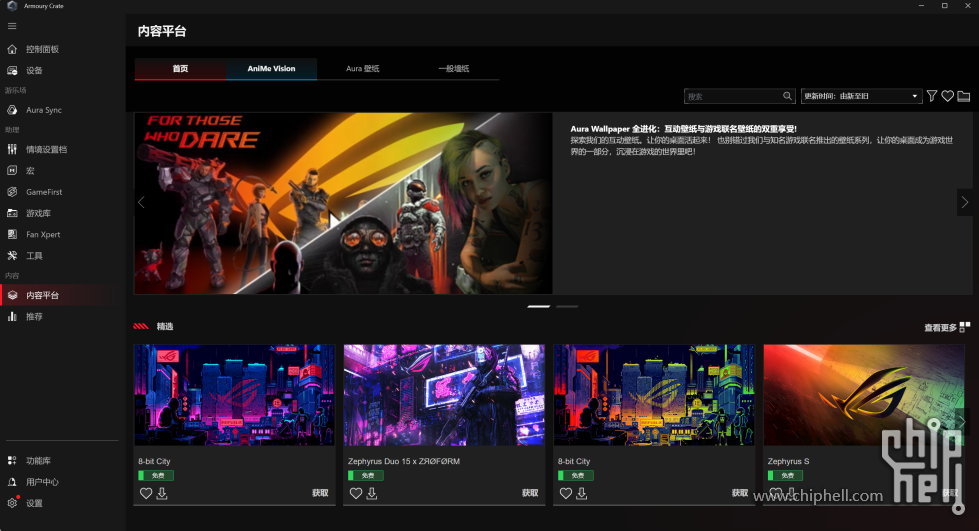Screen dimensions: 979x531
Task: Favorite Zephyrus Duo 15 x ZRØFØRM wallpaper
Action: point(355,494)
